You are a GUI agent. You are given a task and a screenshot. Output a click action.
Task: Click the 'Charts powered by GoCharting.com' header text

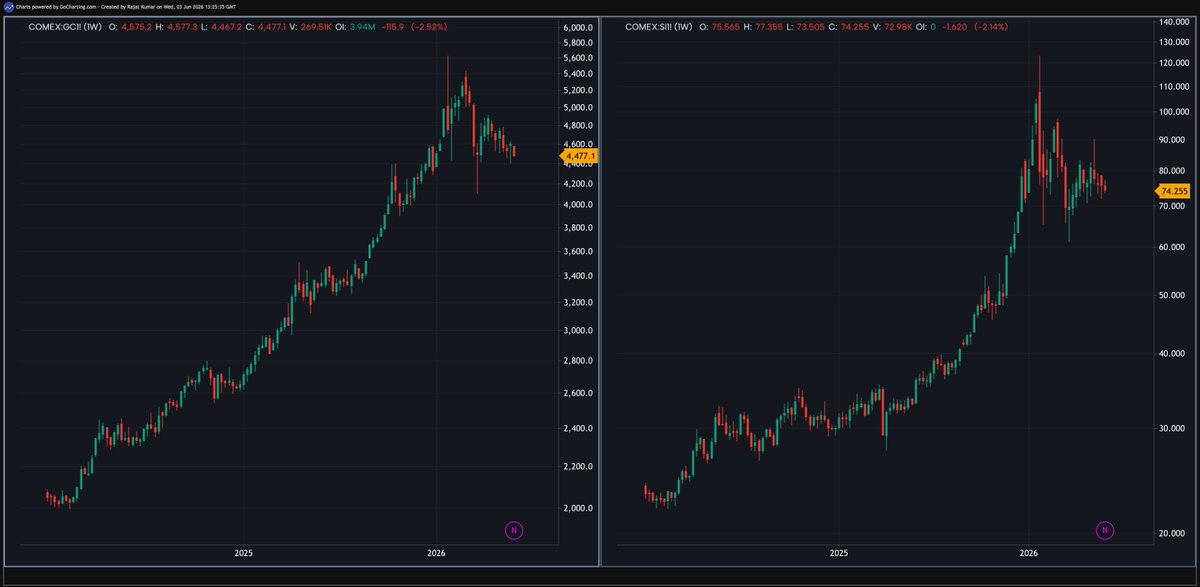(56, 6)
